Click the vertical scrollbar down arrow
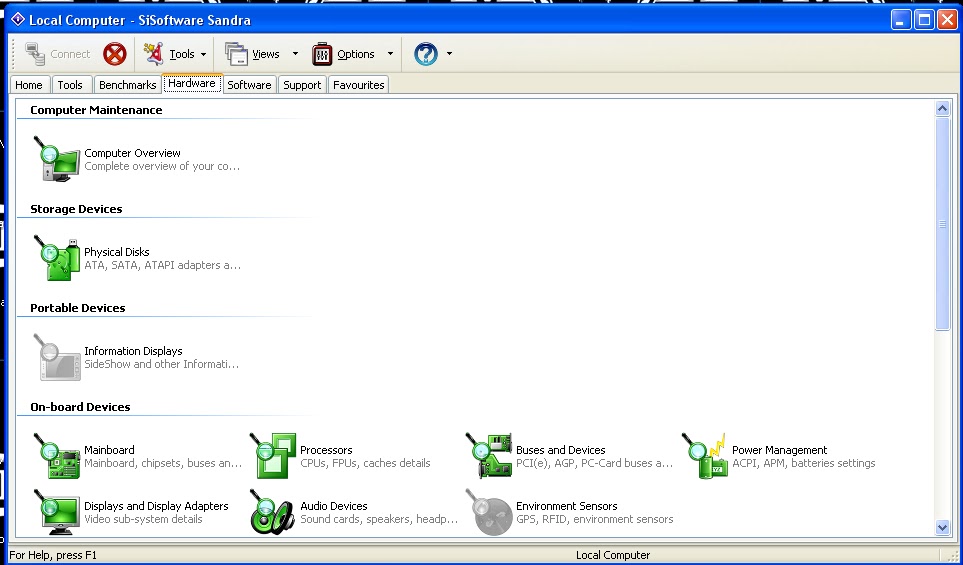 (943, 526)
